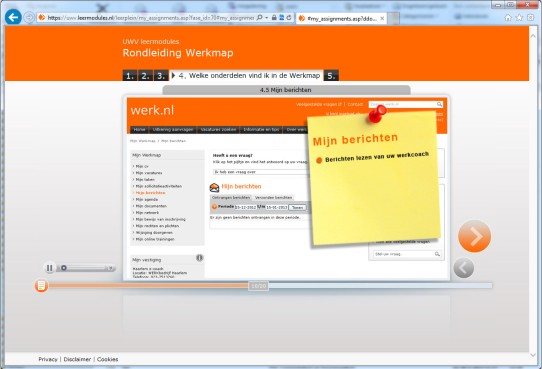Open the orange slide overview notes icon

pos(41,285)
